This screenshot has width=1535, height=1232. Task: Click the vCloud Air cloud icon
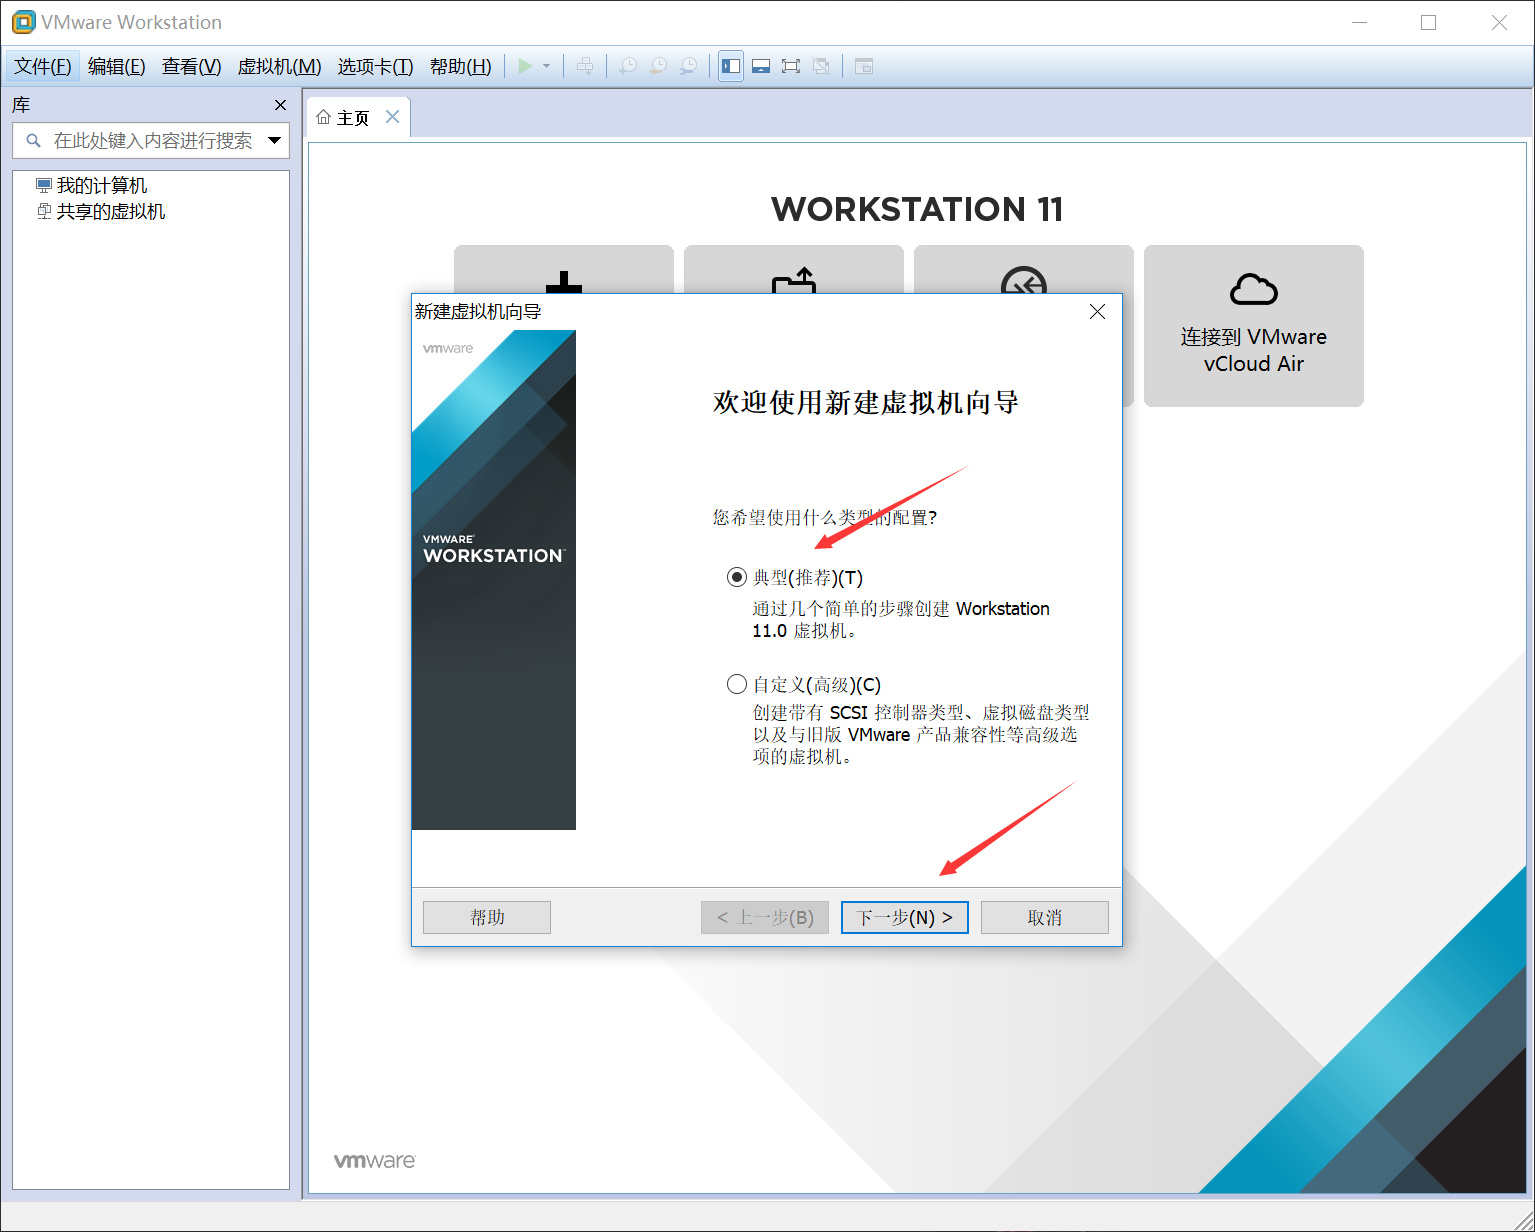click(1253, 289)
